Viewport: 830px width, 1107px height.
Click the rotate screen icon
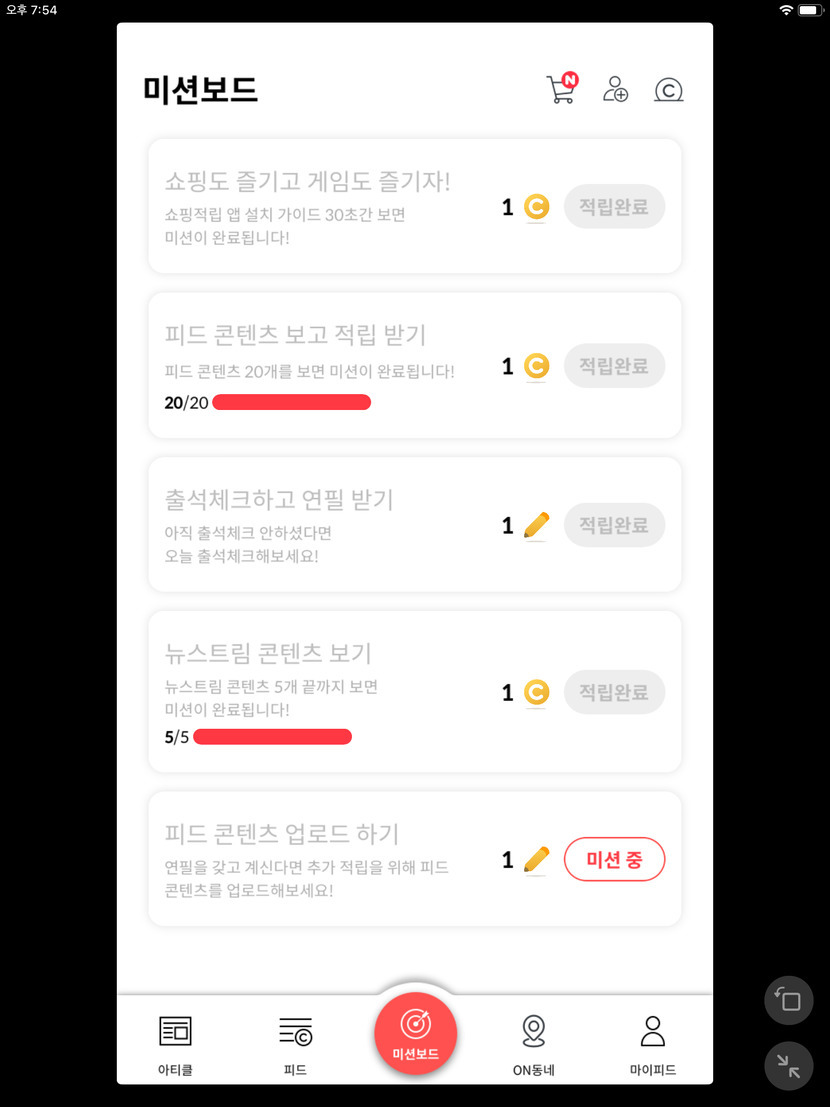point(788,1000)
